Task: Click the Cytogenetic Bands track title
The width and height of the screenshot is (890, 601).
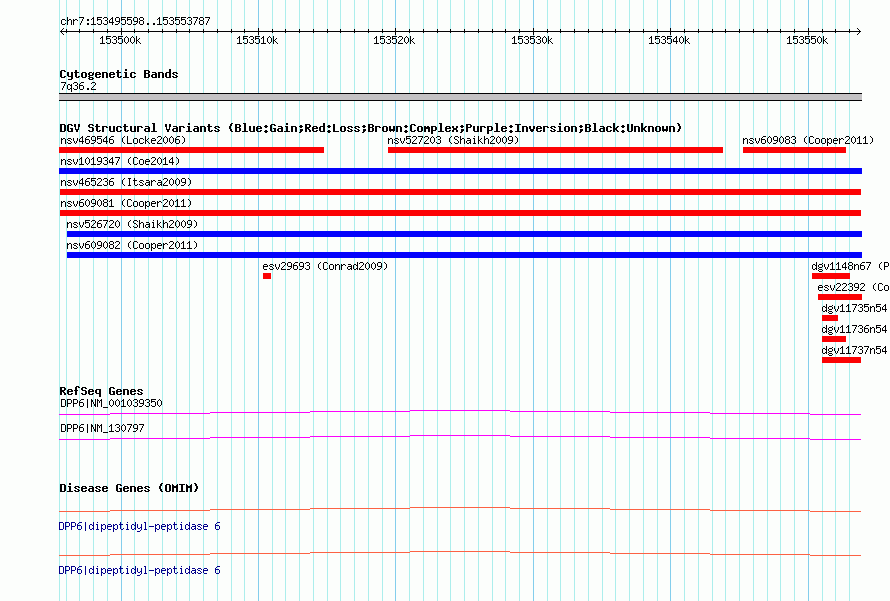Action: pyautogui.click(x=119, y=74)
